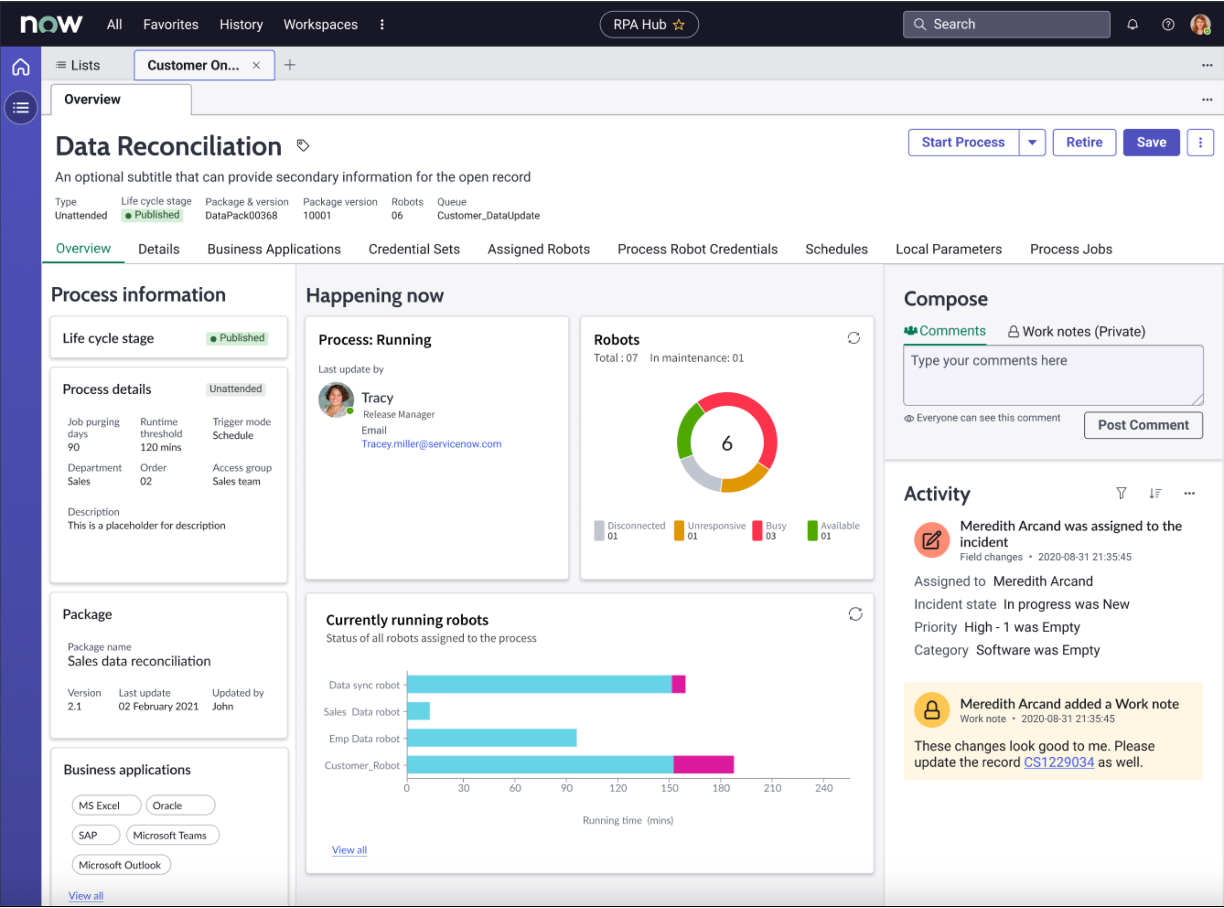
Task: Click the sort icon in Activity panel
Action: pos(1155,493)
